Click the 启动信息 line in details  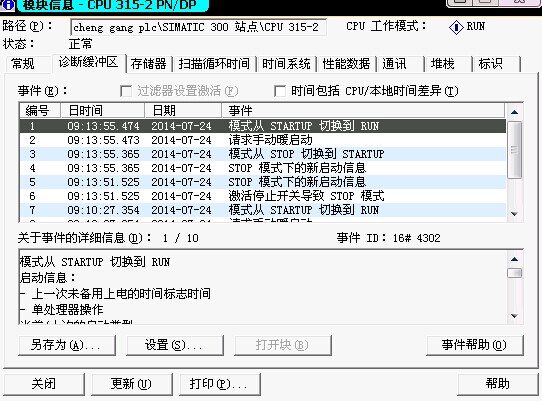click(48, 278)
